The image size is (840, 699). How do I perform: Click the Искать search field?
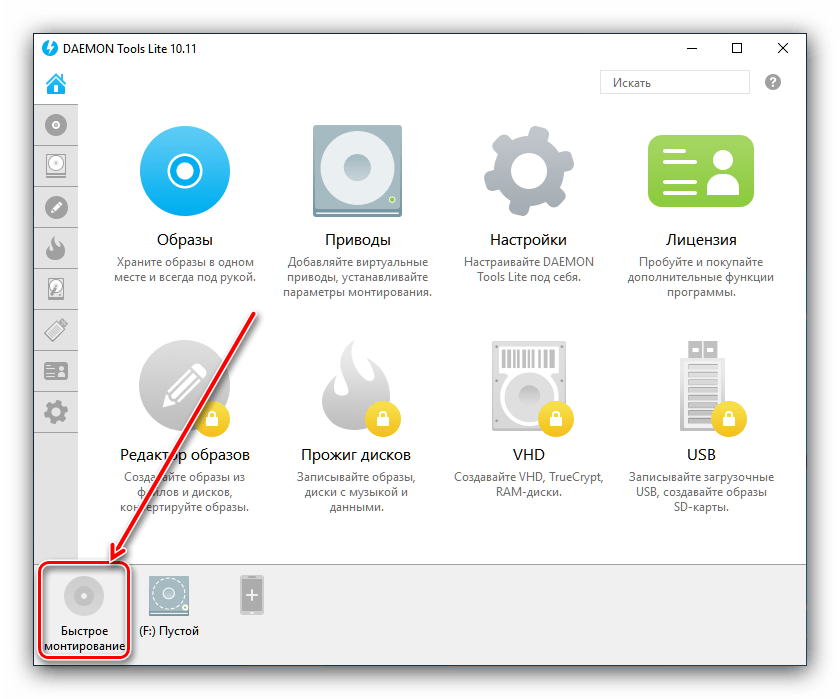tap(674, 83)
